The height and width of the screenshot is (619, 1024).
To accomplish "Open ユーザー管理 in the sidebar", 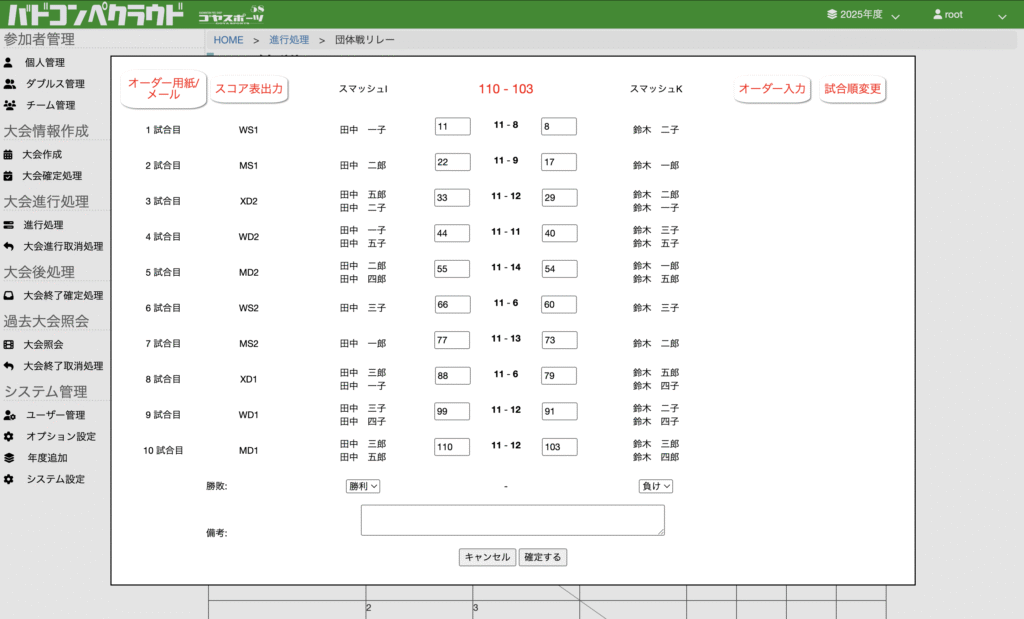I will click(55, 415).
